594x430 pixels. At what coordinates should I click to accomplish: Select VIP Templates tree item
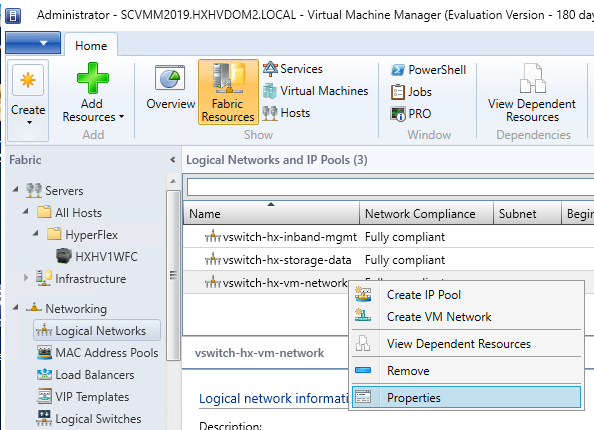click(x=83, y=397)
